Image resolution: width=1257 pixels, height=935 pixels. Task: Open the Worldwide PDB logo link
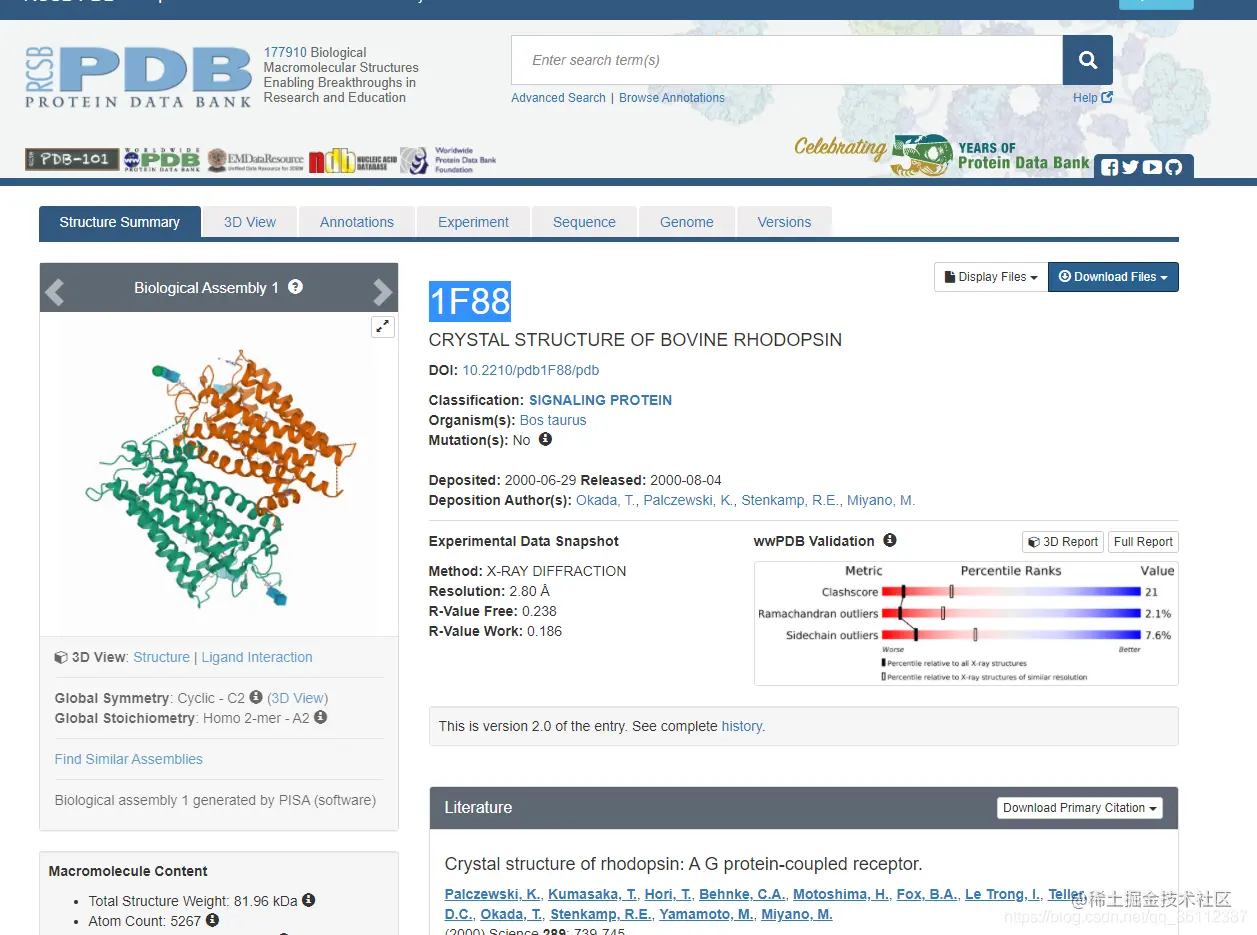click(162, 160)
